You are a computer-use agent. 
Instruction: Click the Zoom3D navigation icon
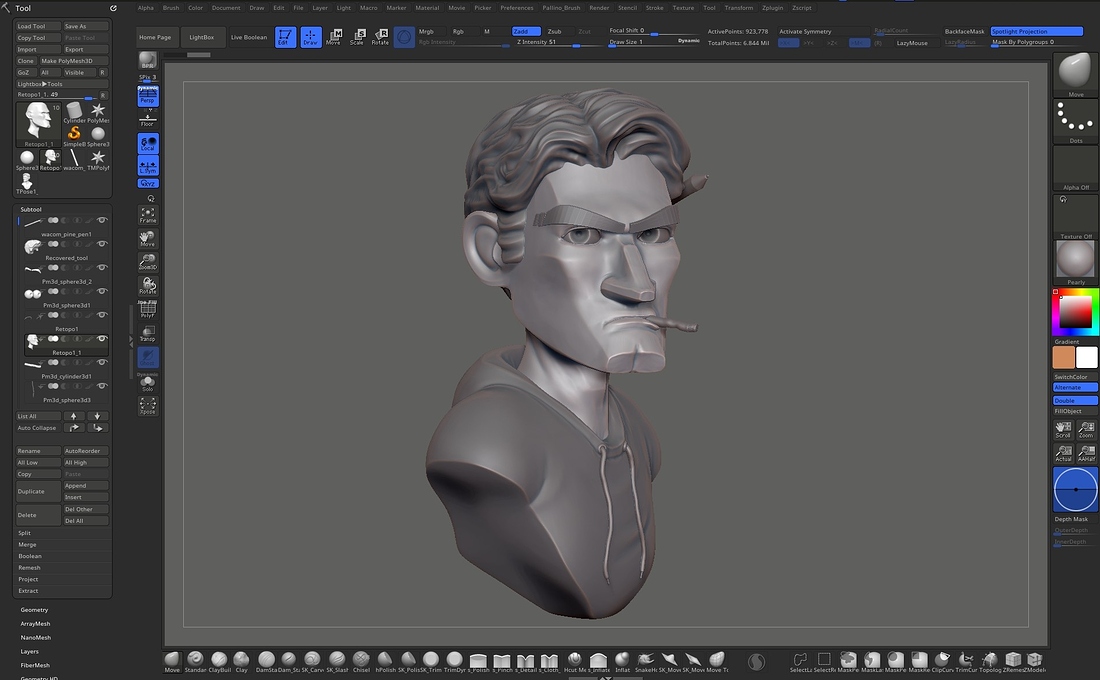(147, 262)
